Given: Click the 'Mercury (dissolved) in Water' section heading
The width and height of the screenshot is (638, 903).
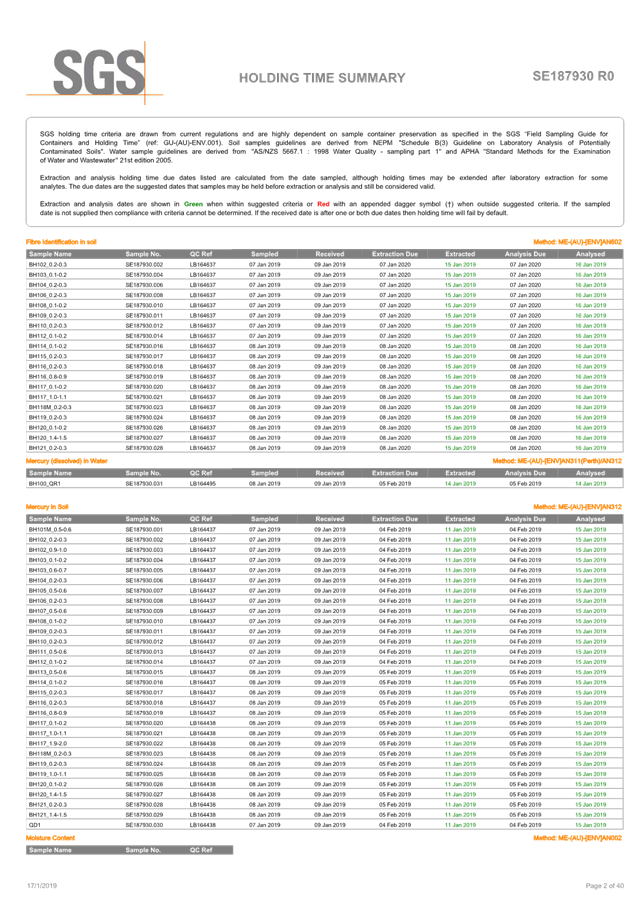Looking at the screenshot, I should (x=66, y=461).
